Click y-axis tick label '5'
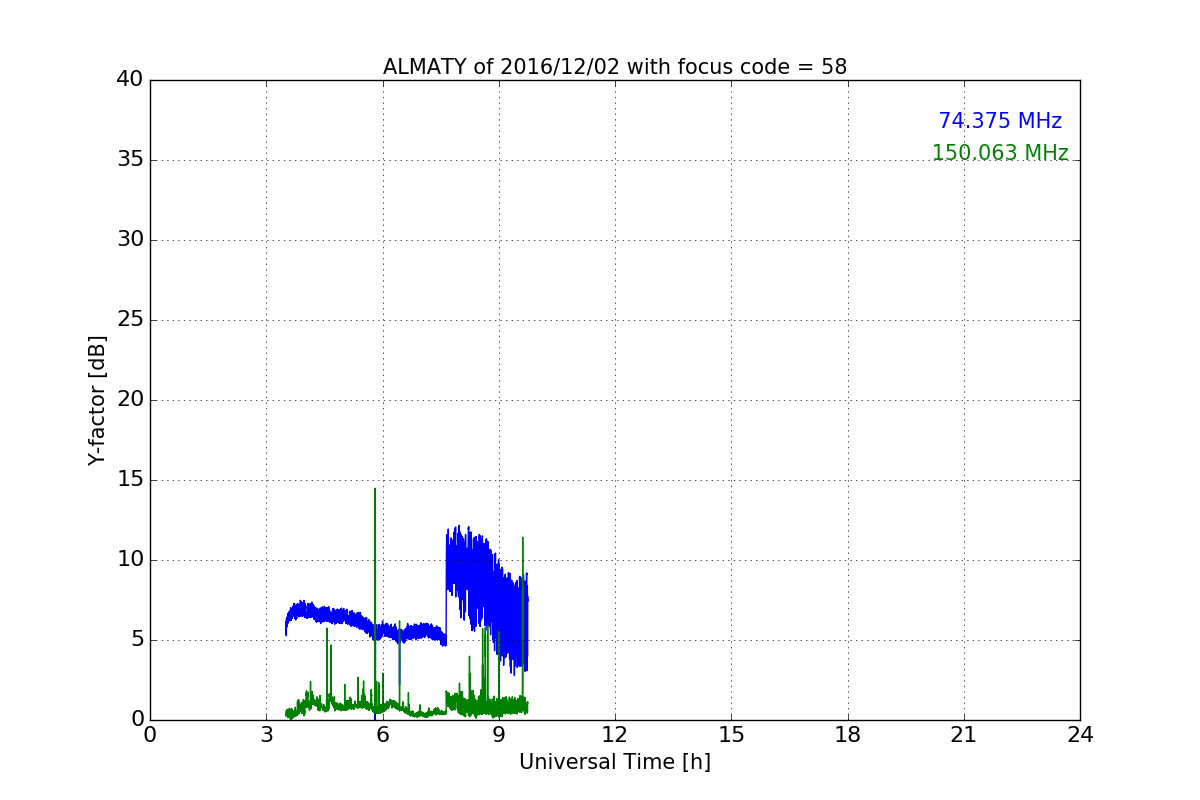Screen dimensions: 1200x800 click(x=136, y=640)
